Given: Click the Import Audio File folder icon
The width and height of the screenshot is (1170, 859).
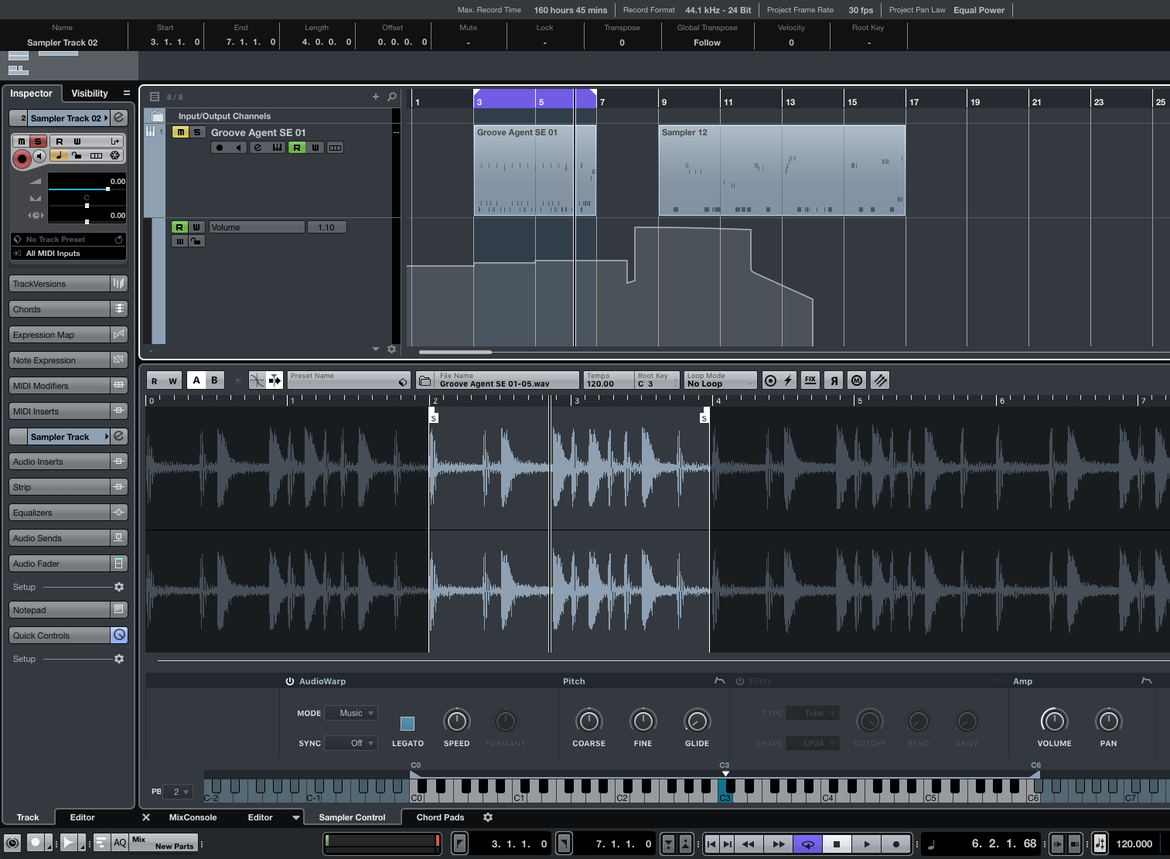Looking at the screenshot, I should [x=425, y=381].
